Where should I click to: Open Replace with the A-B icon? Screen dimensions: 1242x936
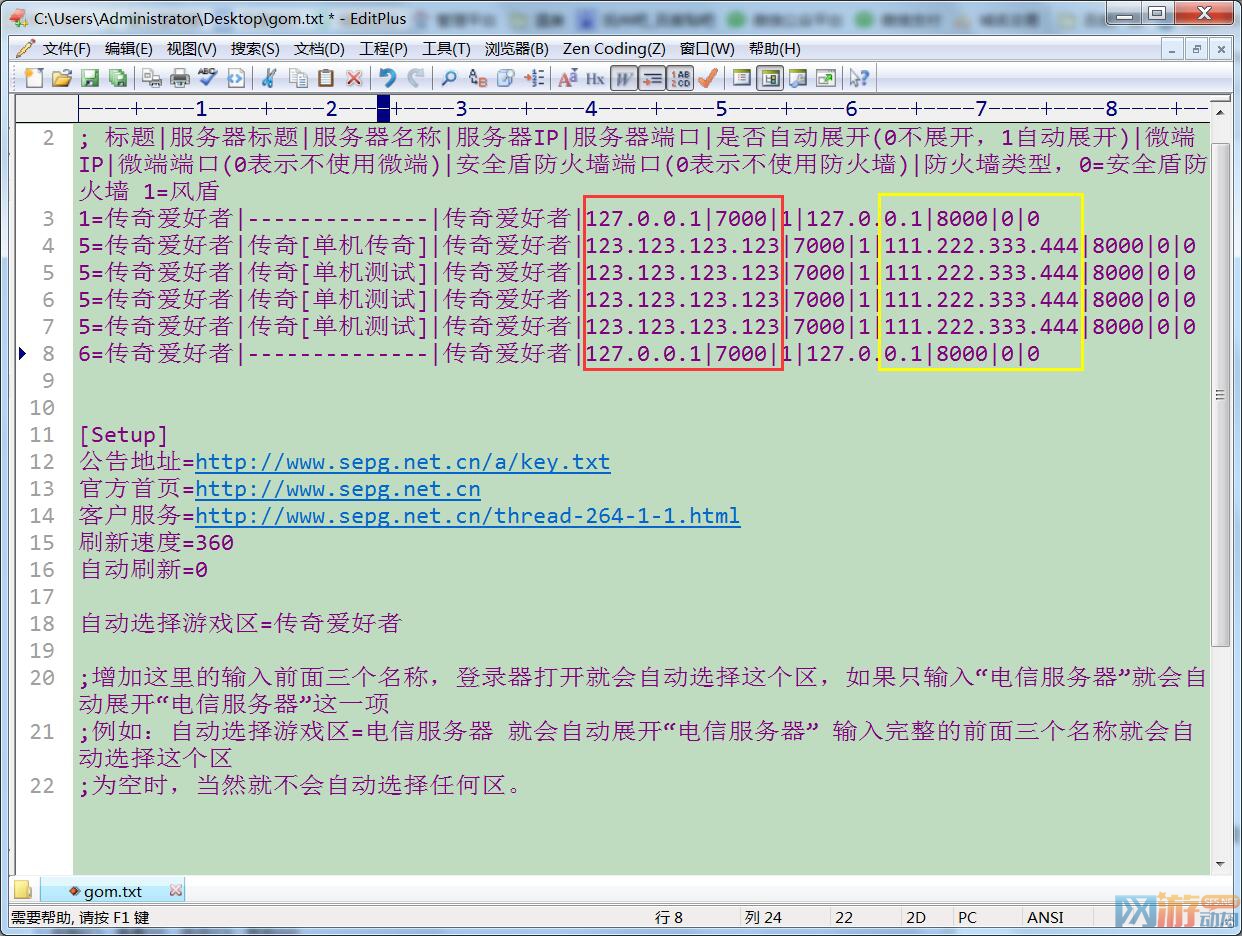[478, 78]
